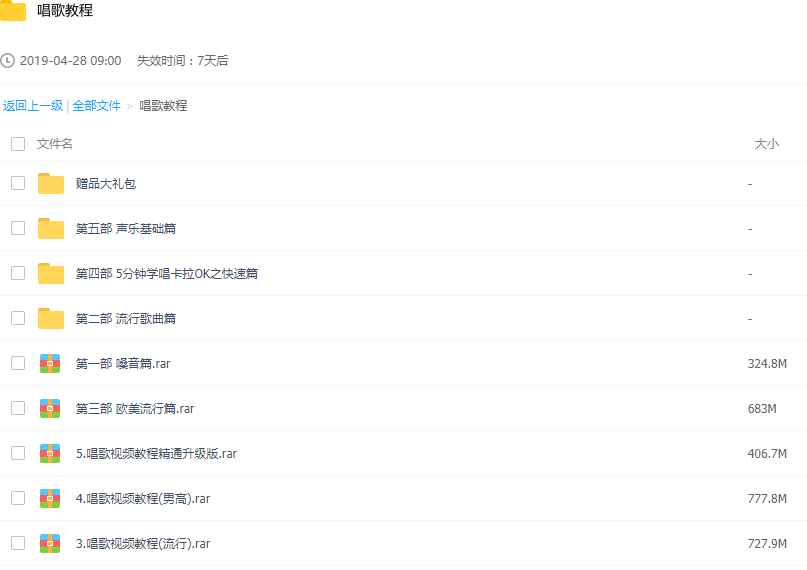Check the box for 第三部 欧美流行篇.rar
This screenshot has width=807, height=570.
click(x=18, y=408)
